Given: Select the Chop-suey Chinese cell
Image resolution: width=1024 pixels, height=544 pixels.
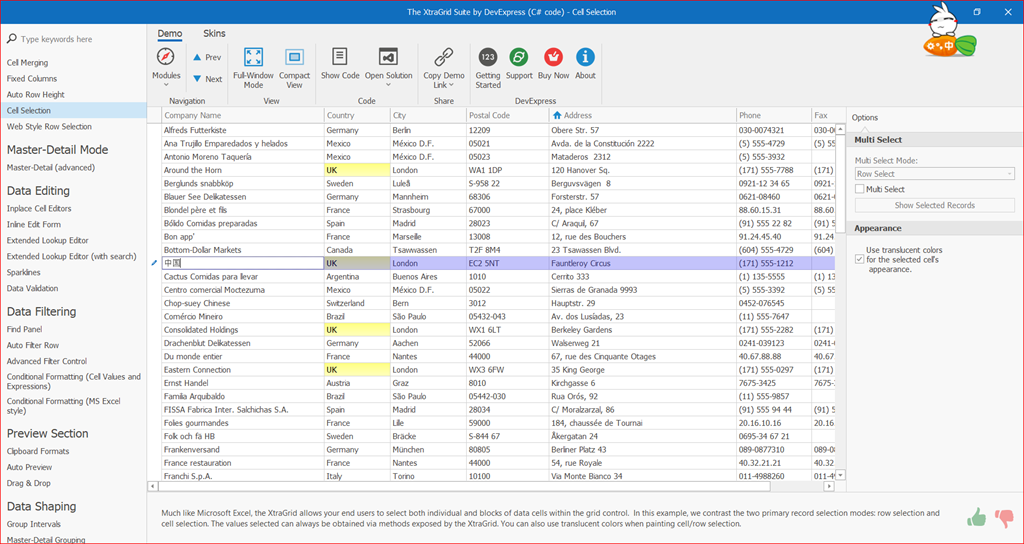Looking at the screenshot, I should [x=243, y=303].
